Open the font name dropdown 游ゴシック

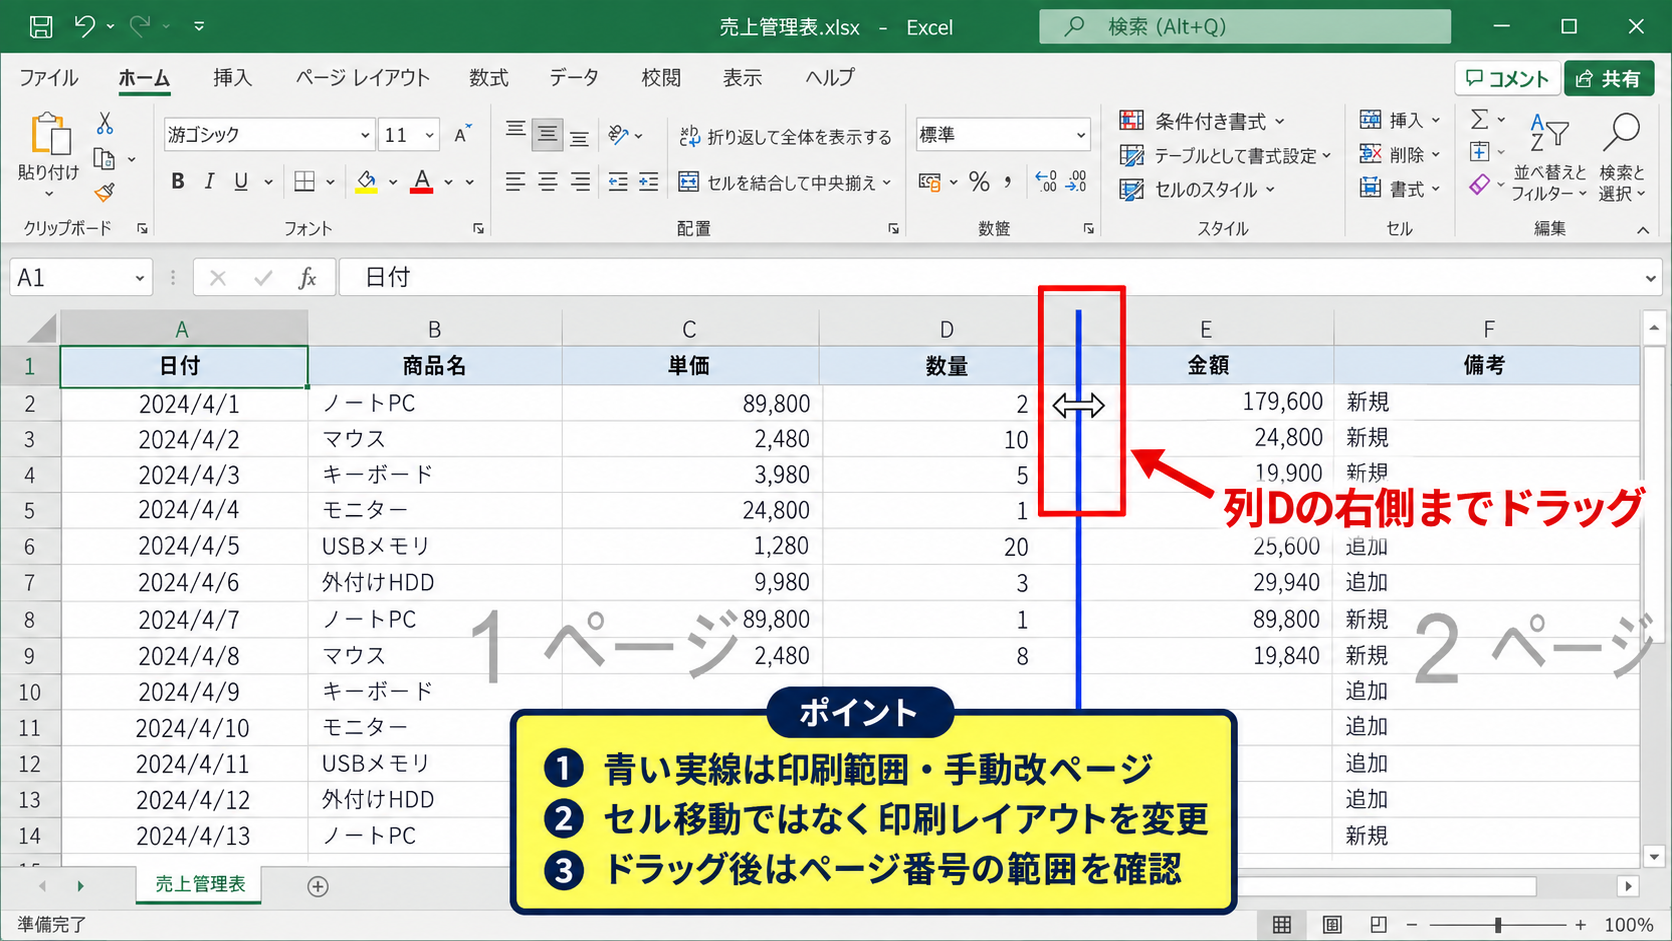(365, 135)
